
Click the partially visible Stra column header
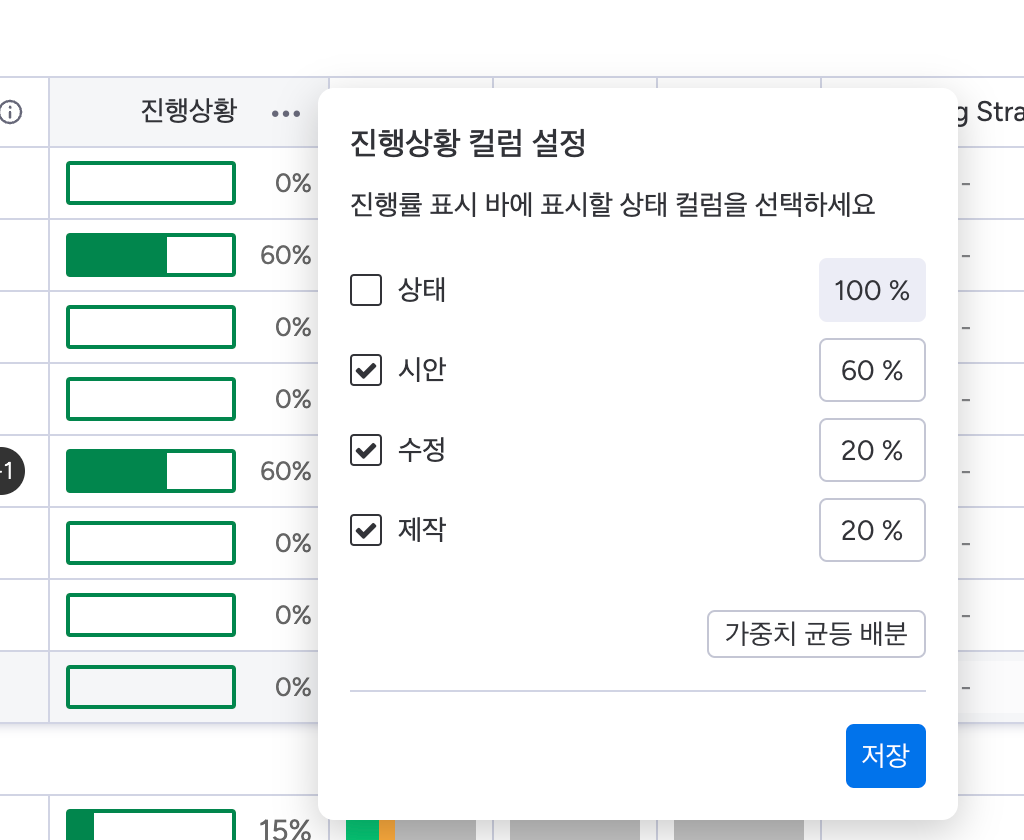point(990,112)
